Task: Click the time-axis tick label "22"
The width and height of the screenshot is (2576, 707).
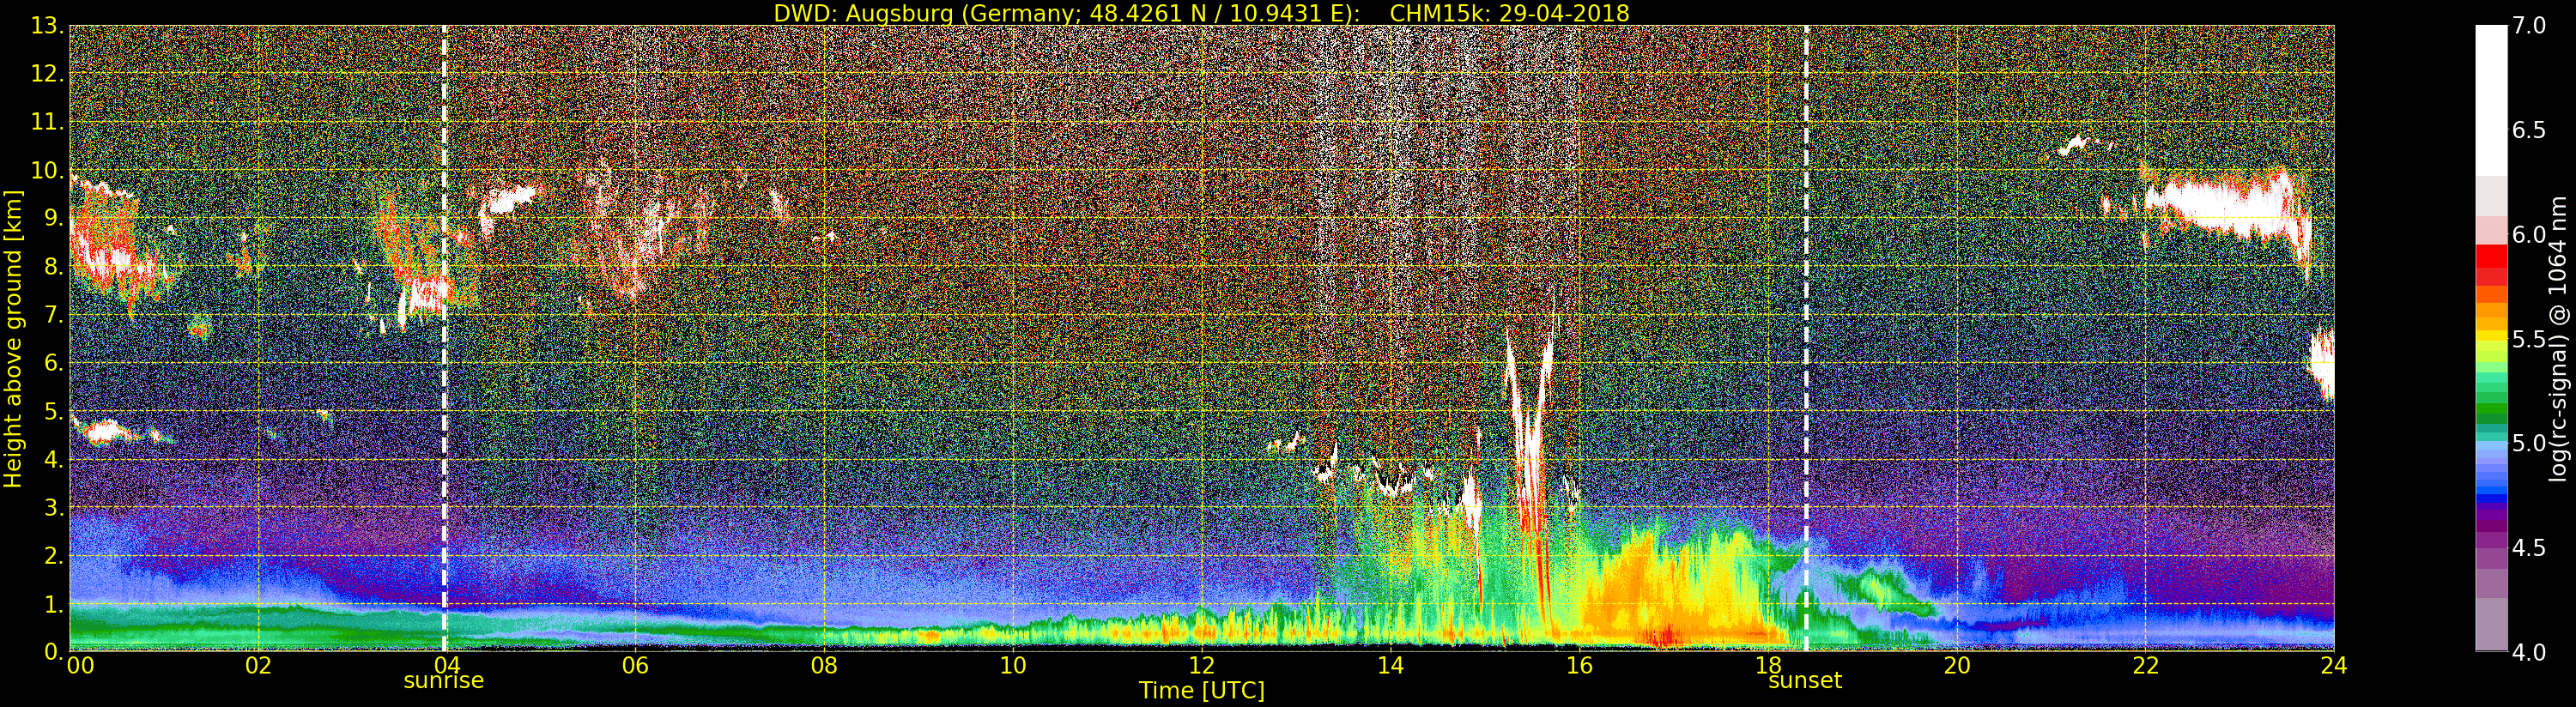Action: tap(2145, 665)
